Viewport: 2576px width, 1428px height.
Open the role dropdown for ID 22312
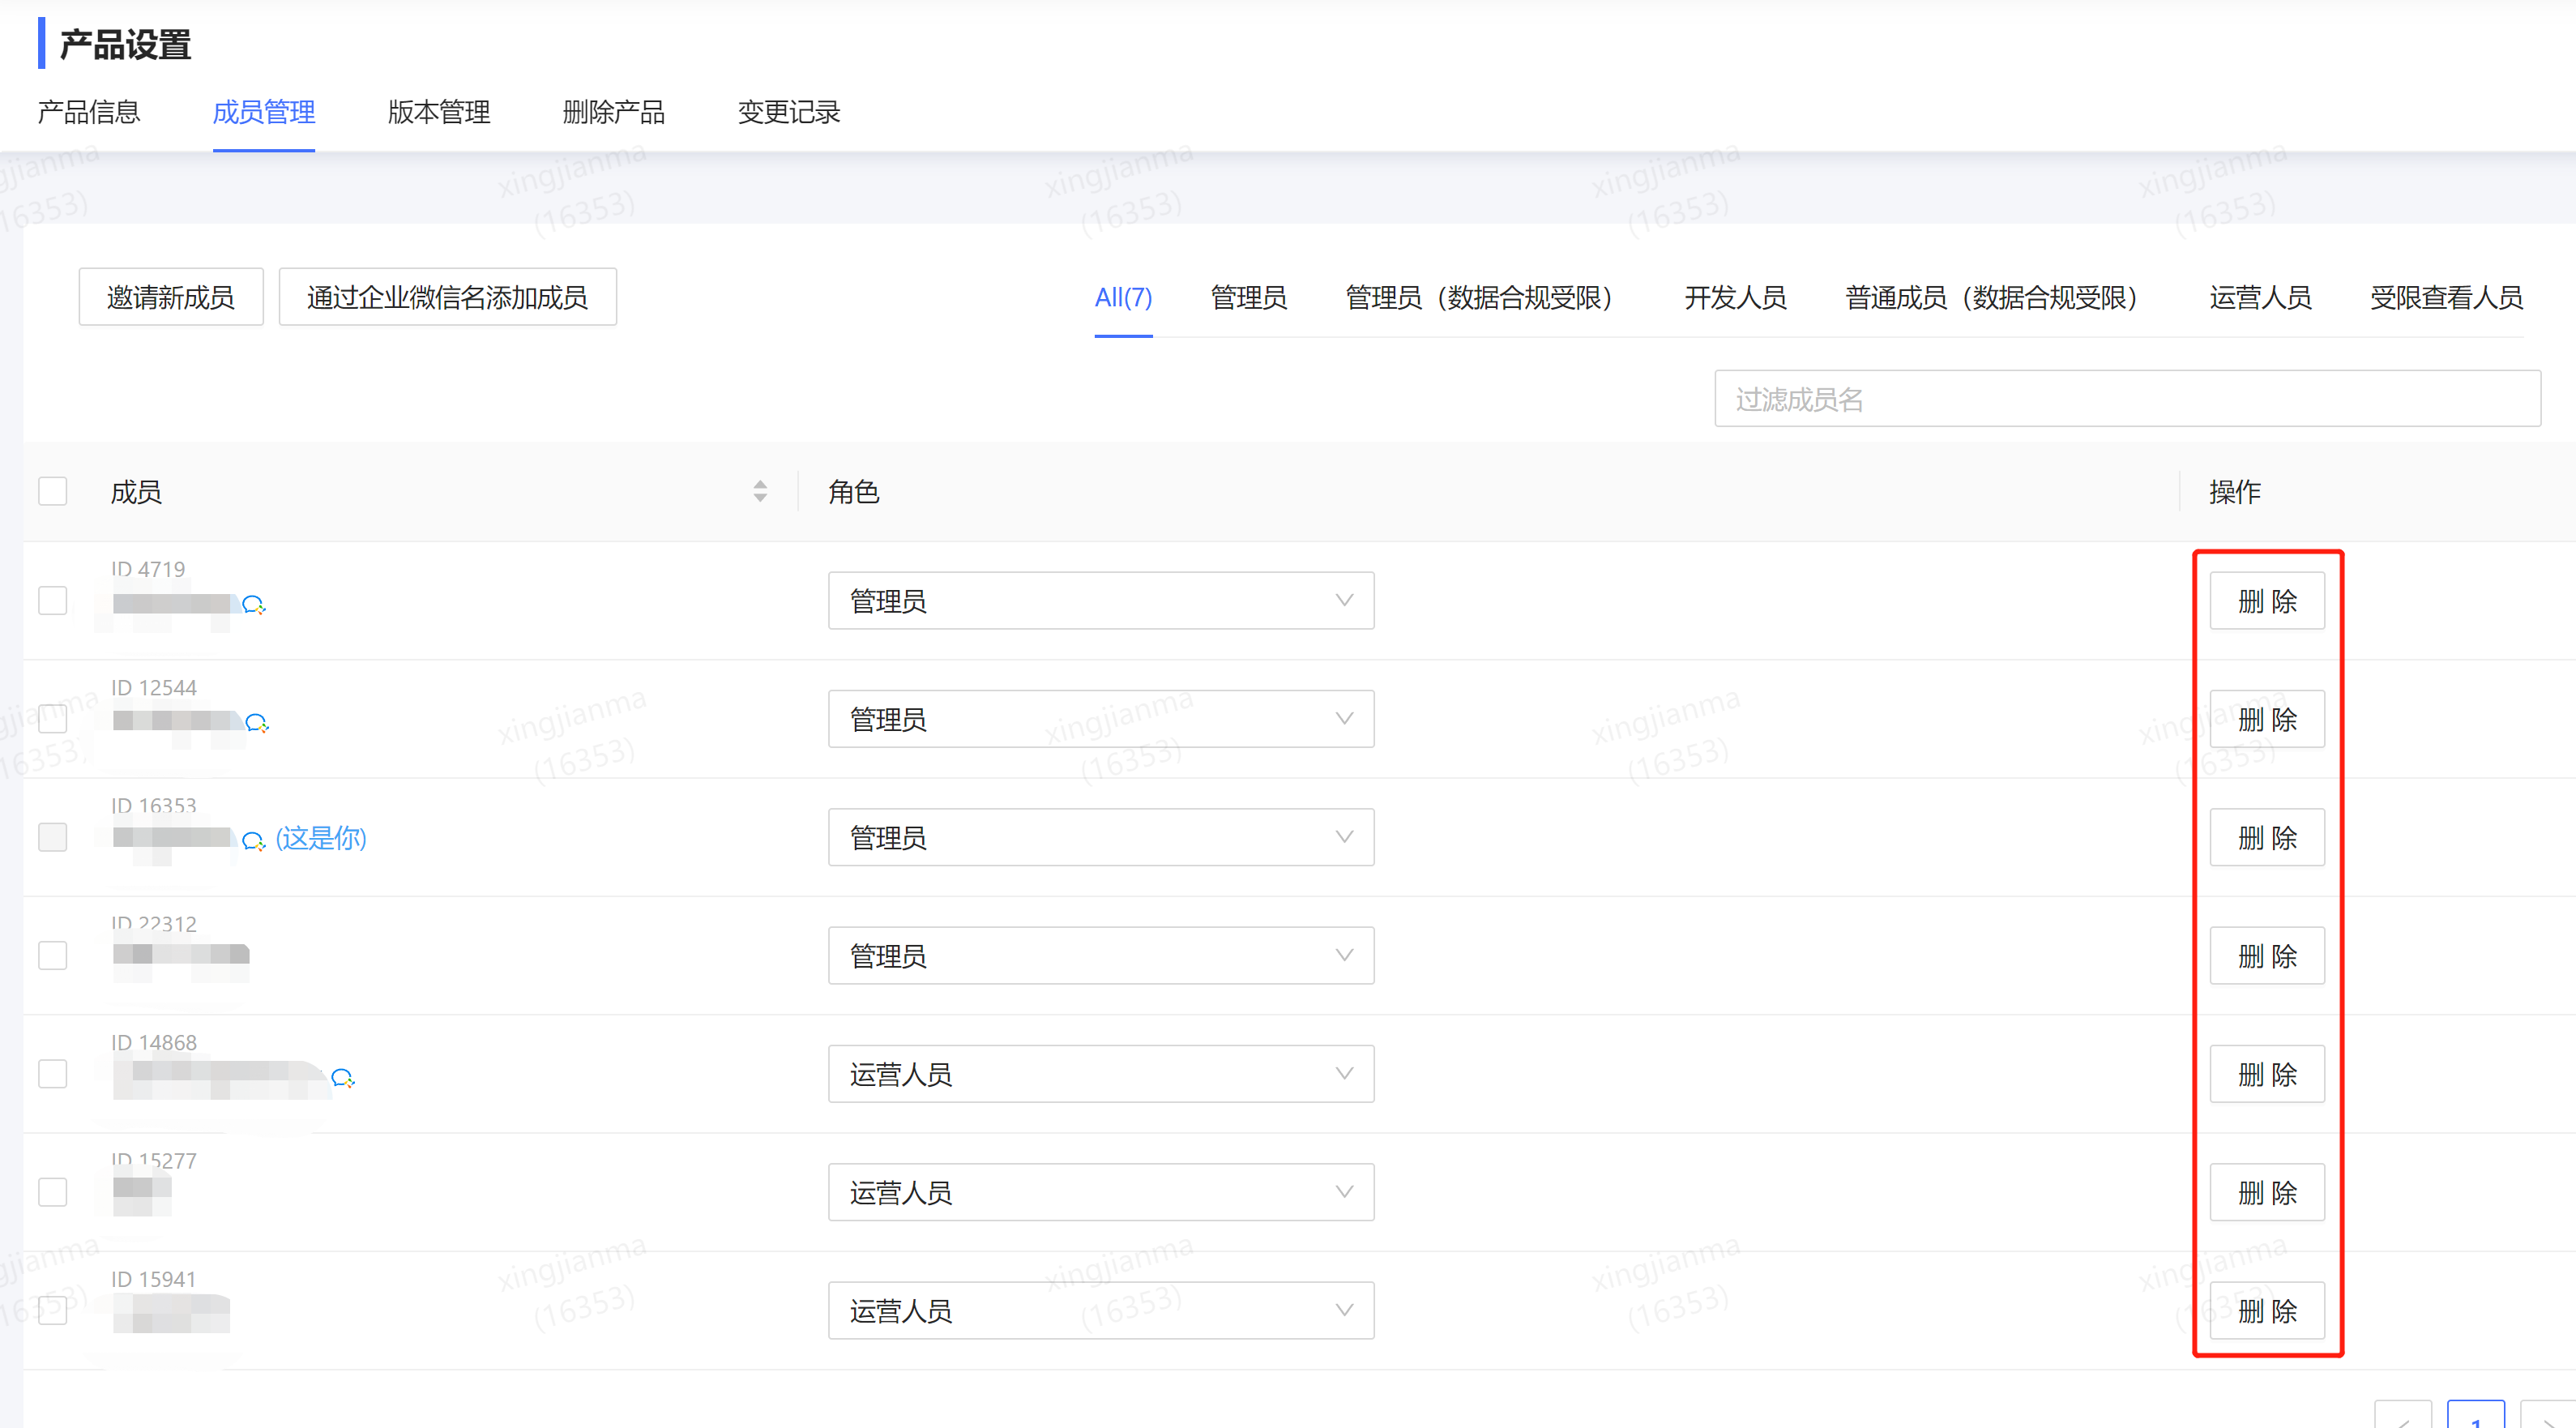[x=1101, y=956]
